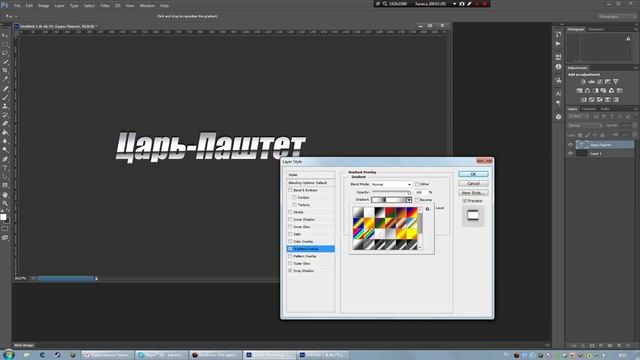This screenshot has width=640, height=360.
Task: Uncheck the Drop Shadow checkbox
Action: point(290,271)
